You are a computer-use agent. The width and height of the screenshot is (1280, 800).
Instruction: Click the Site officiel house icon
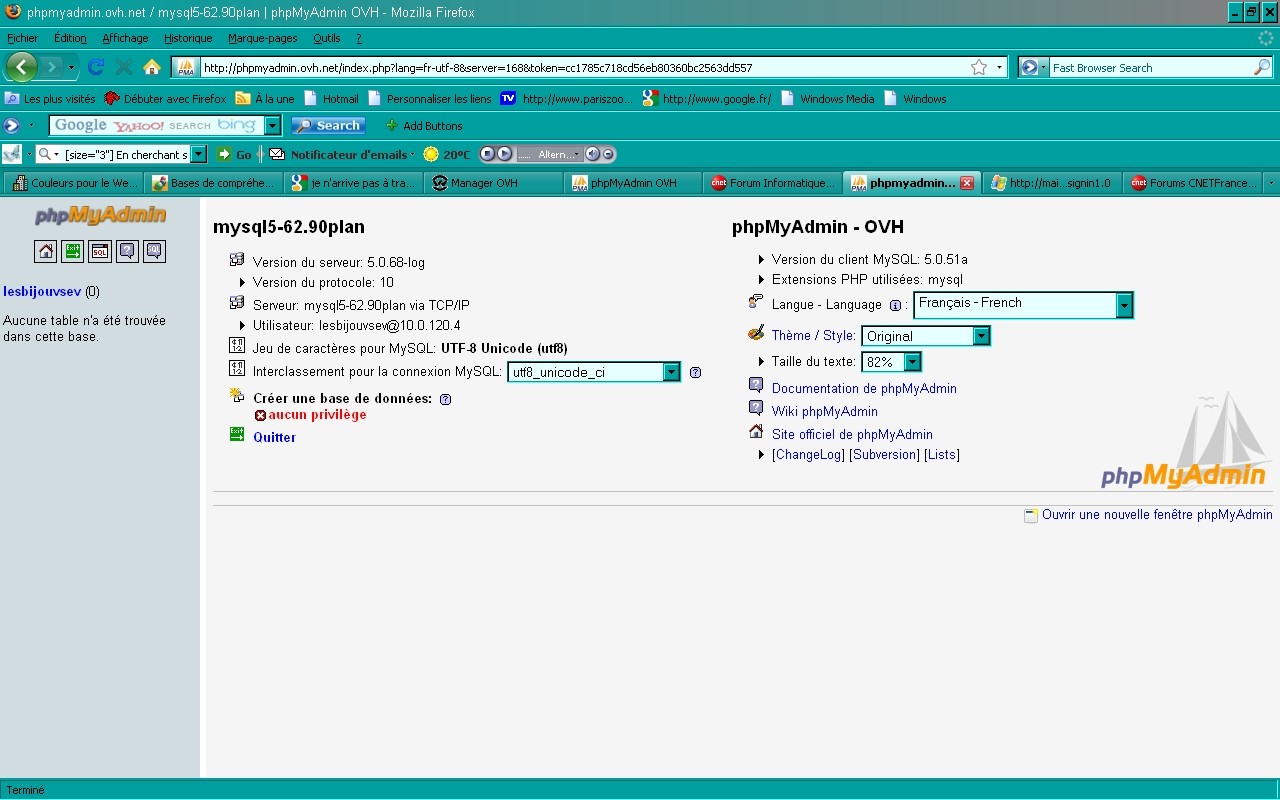756,432
